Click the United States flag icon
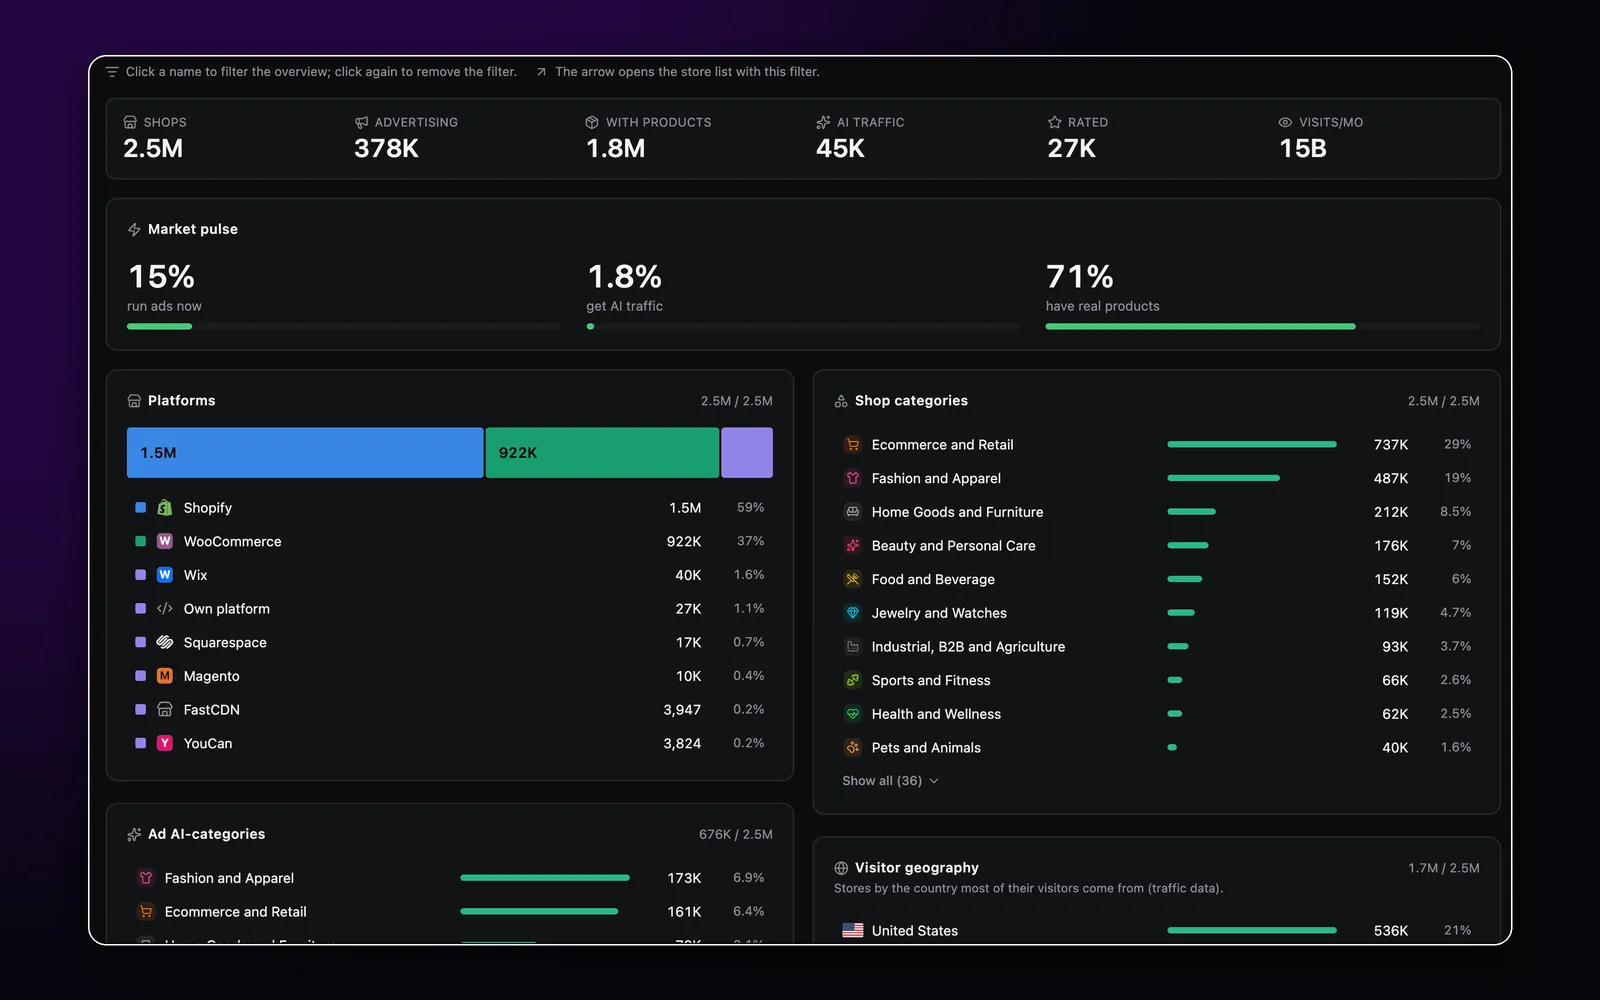This screenshot has height=1000, width=1600. (x=853, y=930)
